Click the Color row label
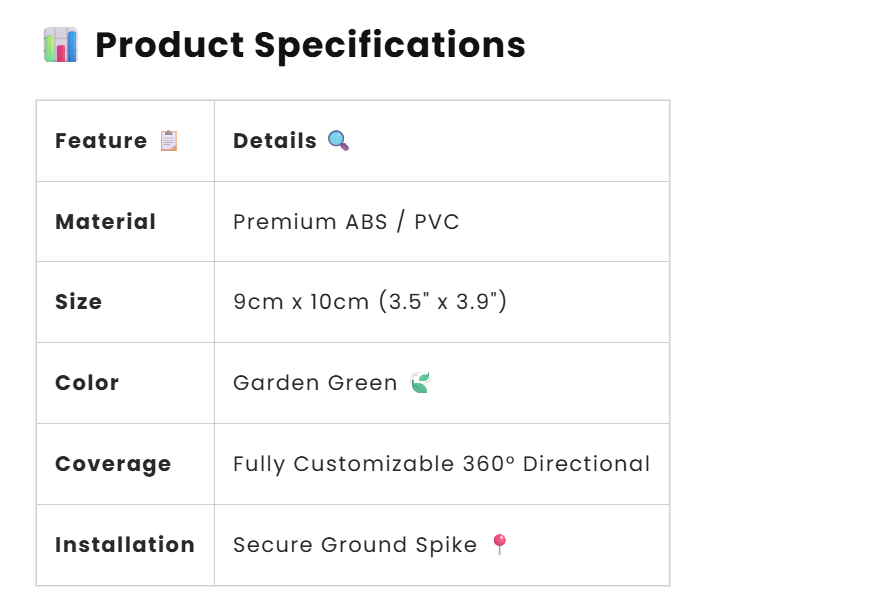The image size is (891, 600). coord(87,383)
